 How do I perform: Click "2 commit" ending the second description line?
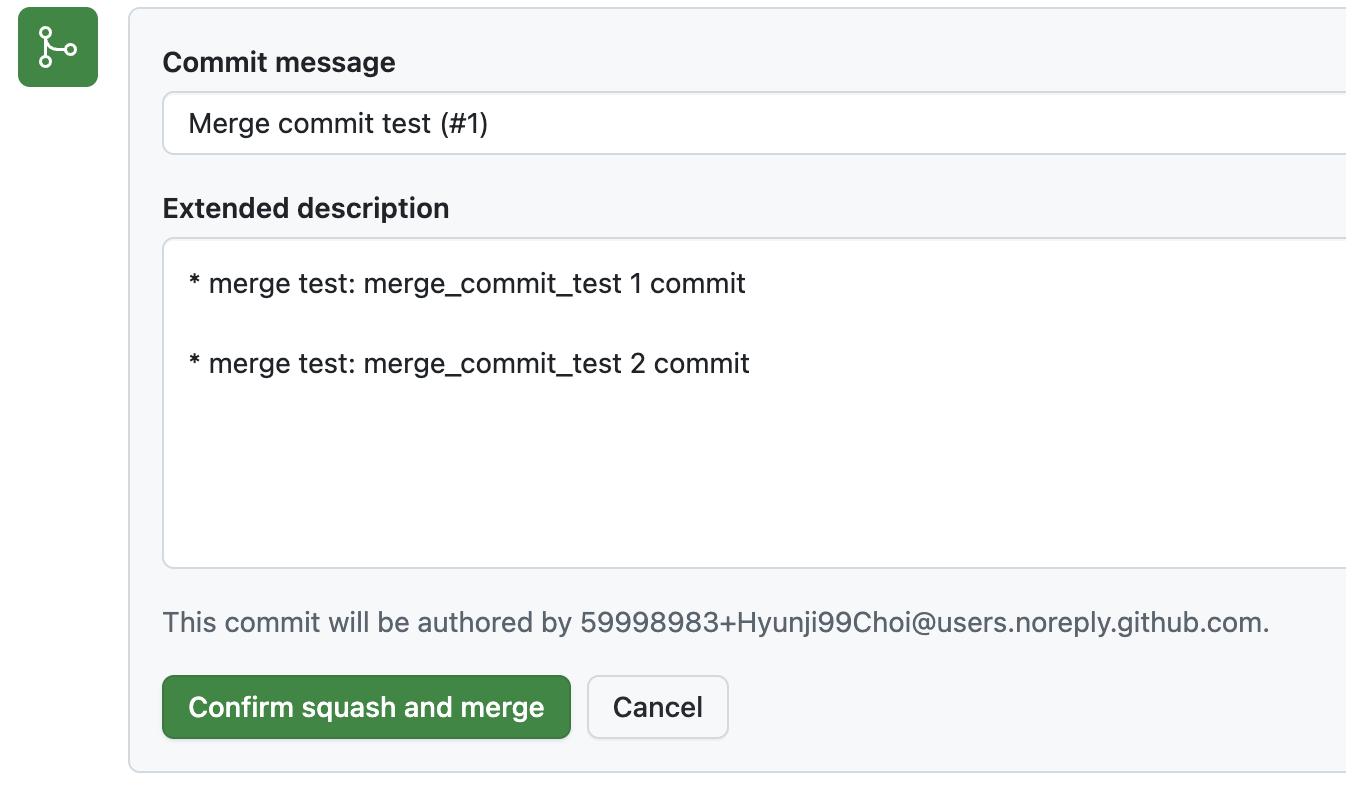(690, 364)
